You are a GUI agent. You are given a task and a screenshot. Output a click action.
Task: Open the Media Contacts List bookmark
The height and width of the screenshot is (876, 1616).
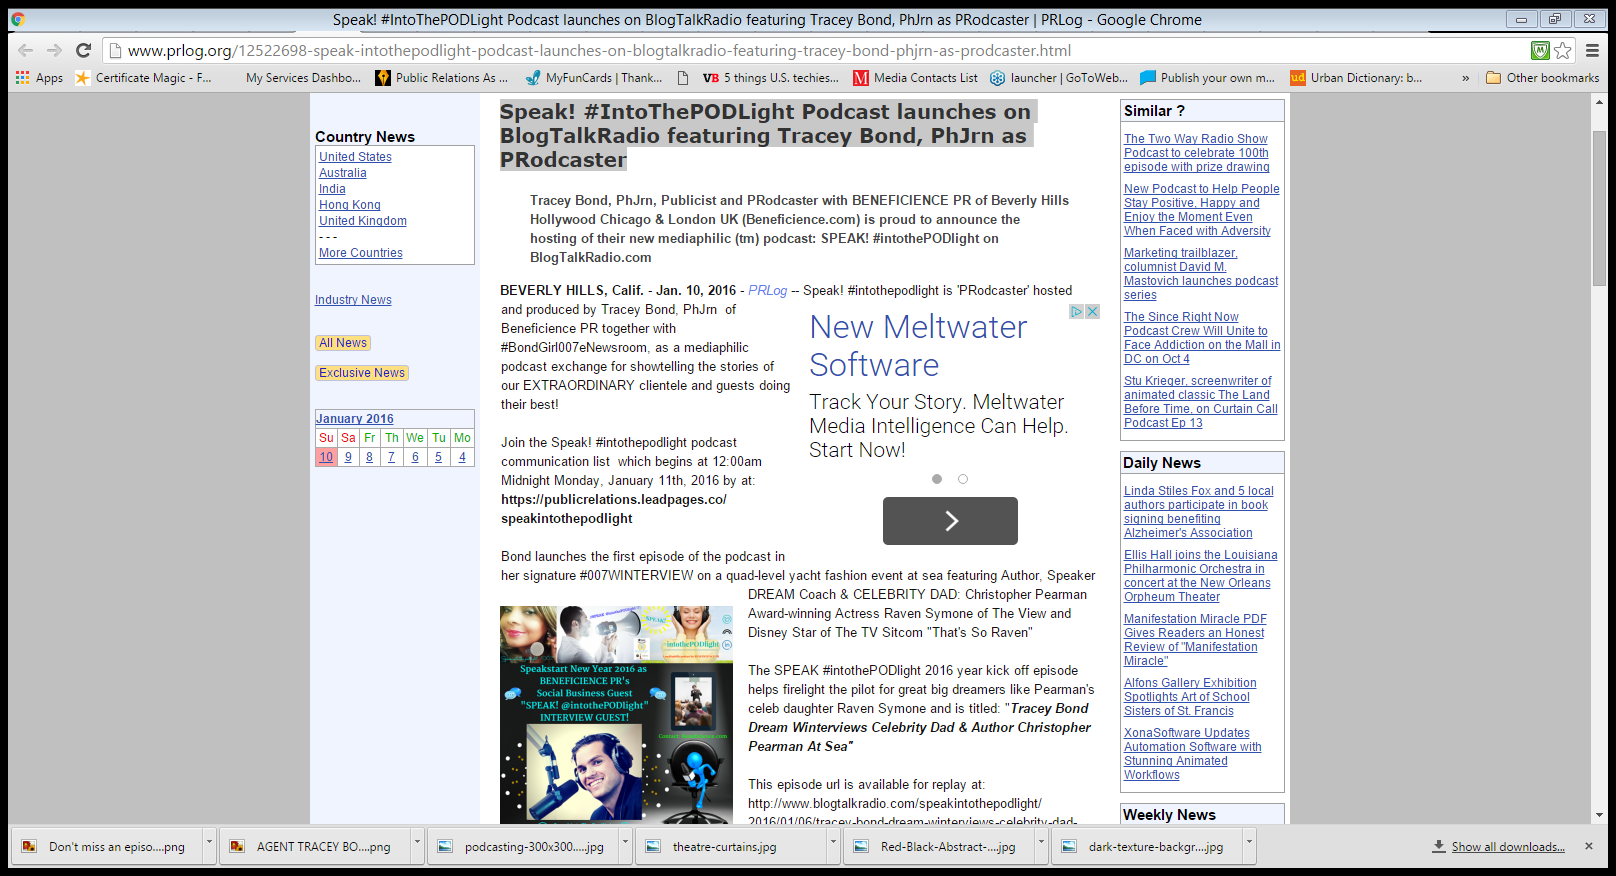click(915, 78)
